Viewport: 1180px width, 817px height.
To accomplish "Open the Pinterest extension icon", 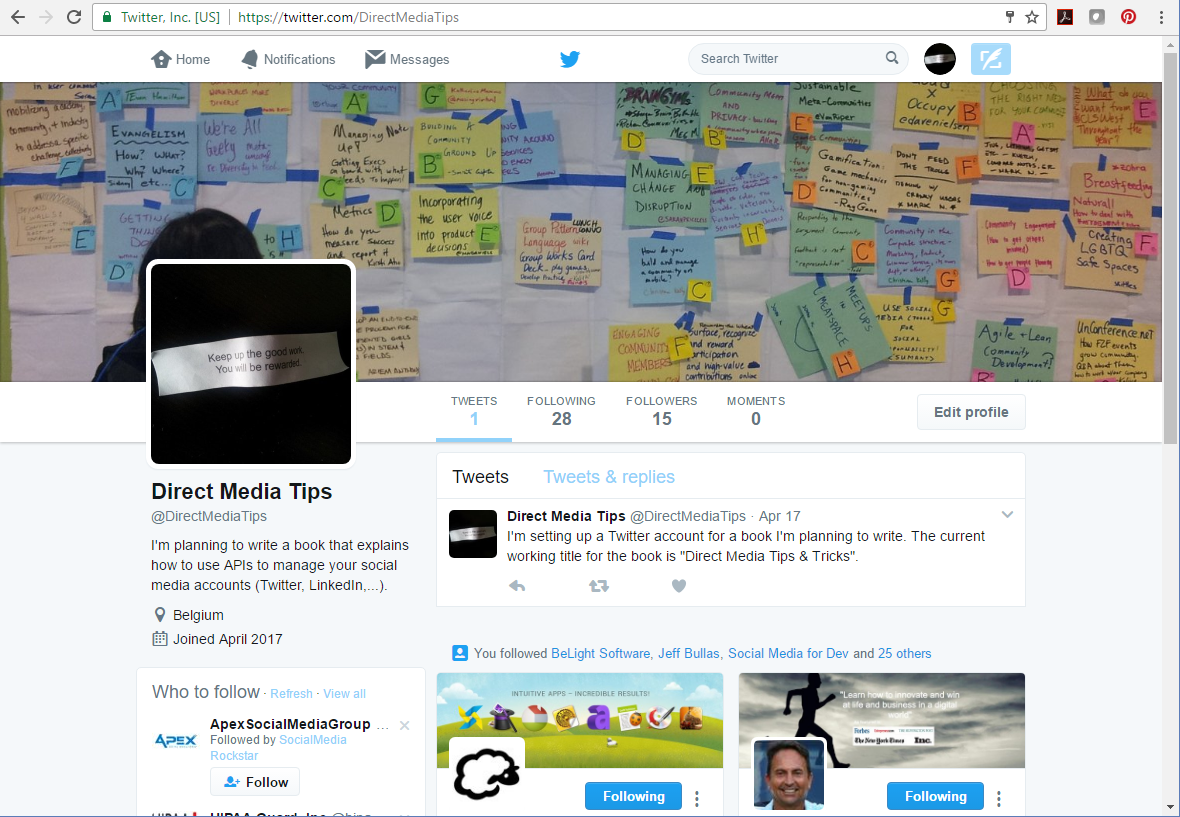I will [1128, 17].
